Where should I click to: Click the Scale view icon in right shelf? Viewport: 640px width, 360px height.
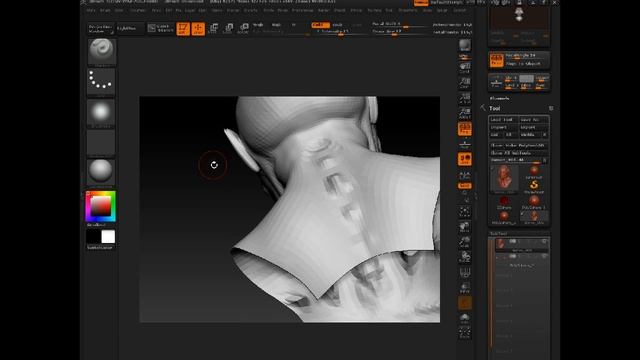click(464, 242)
